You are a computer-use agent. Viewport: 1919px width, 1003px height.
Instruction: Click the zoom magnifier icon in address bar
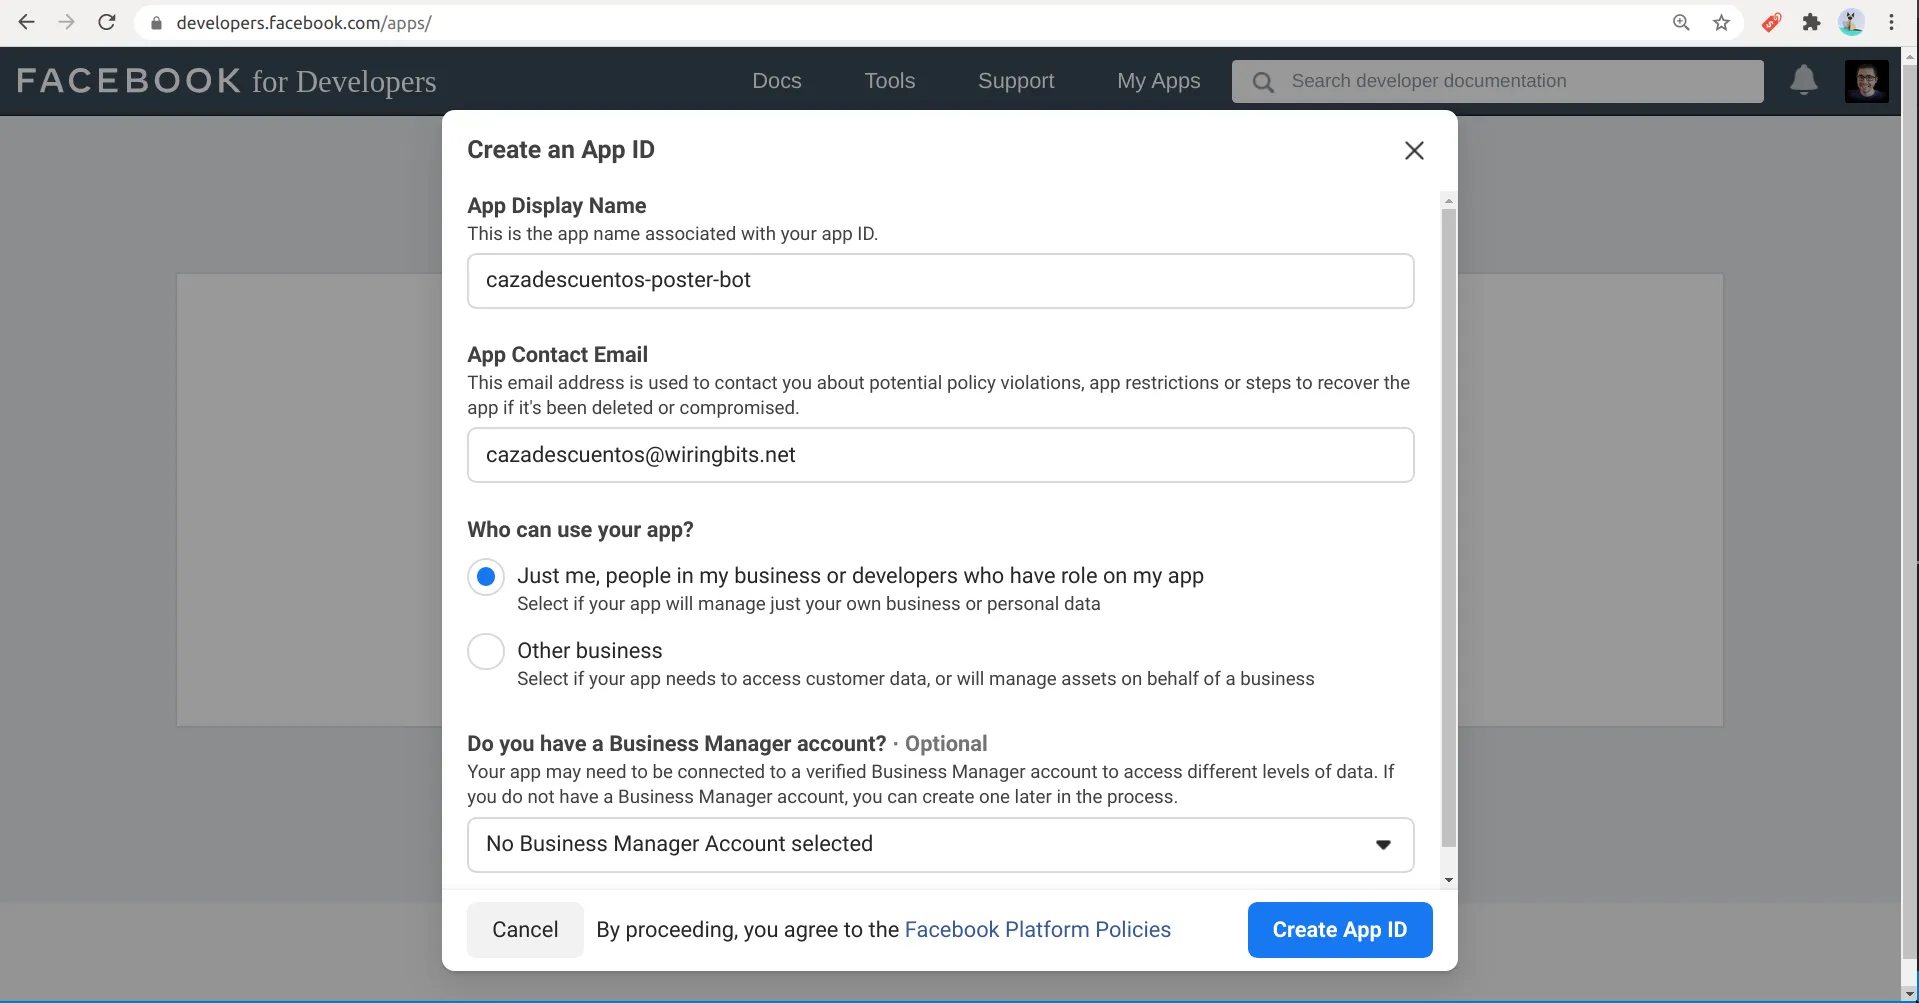1681,23
